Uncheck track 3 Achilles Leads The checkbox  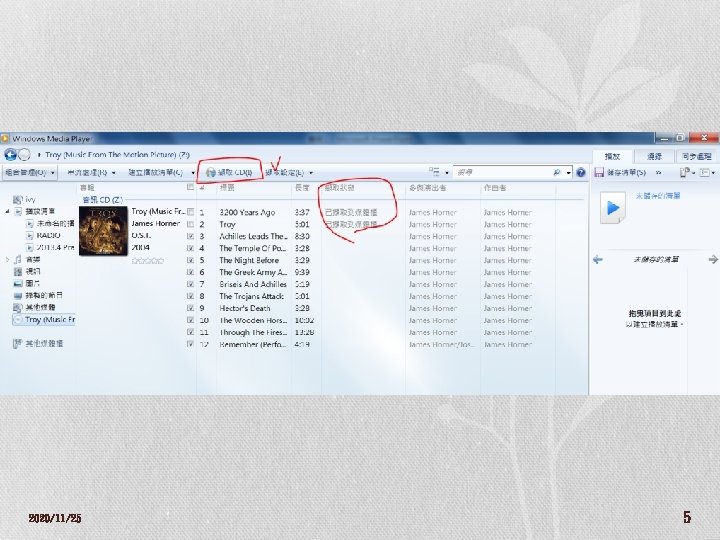(x=191, y=236)
